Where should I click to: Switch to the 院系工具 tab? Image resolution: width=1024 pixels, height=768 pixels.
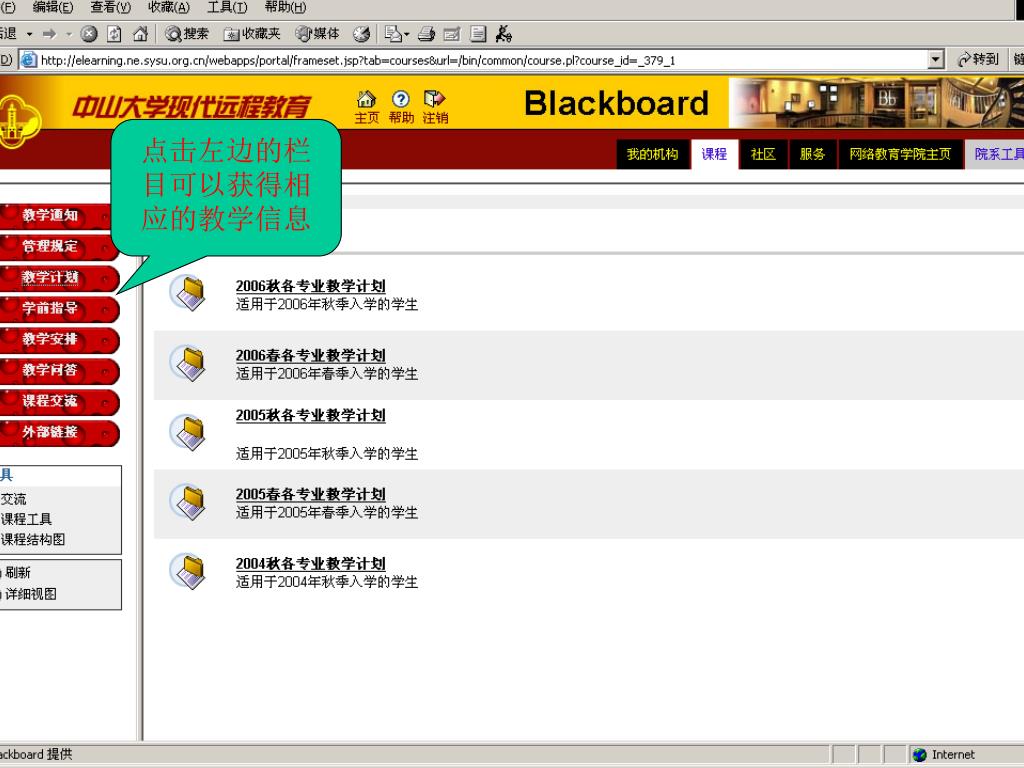coord(995,154)
